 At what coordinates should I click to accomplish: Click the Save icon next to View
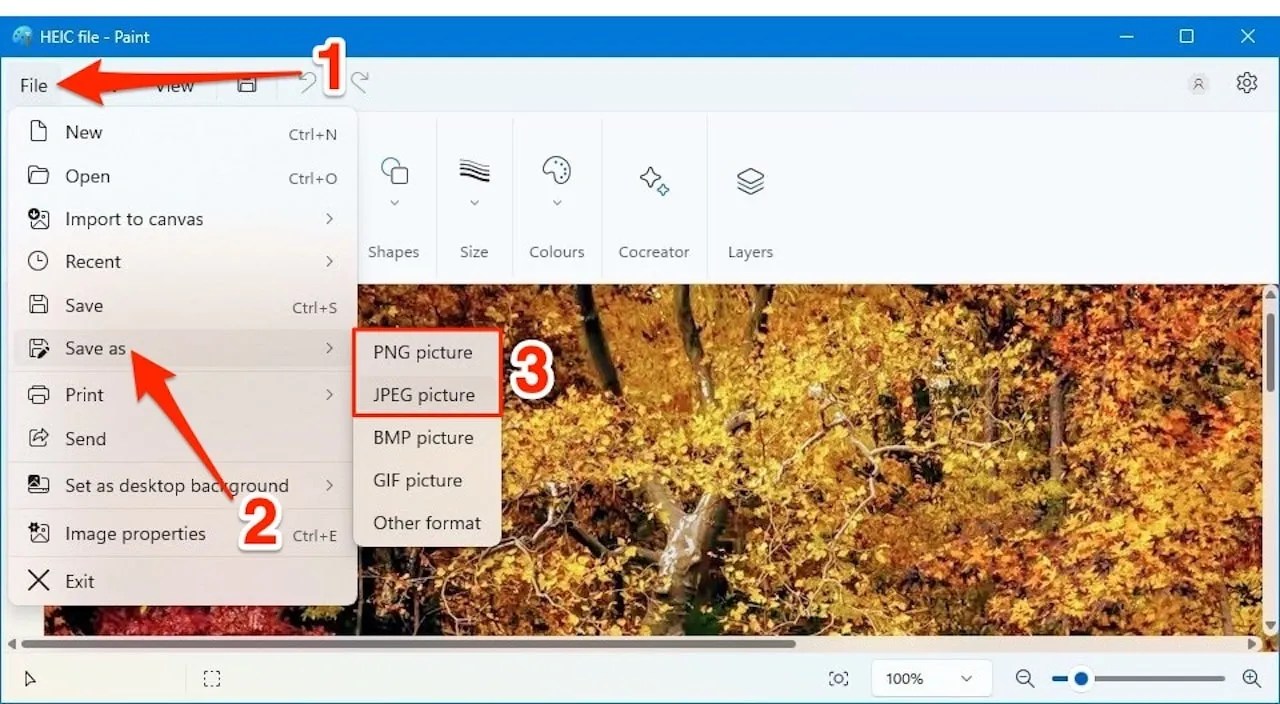(246, 85)
